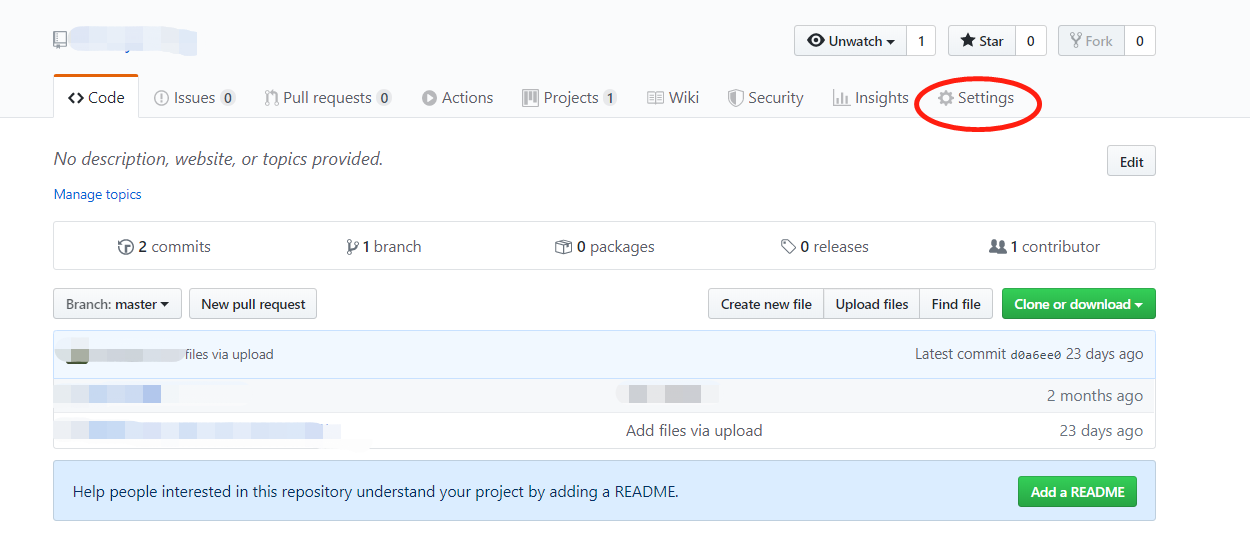Switch to the Wiki tab
1250x560 pixels.
click(673, 98)
